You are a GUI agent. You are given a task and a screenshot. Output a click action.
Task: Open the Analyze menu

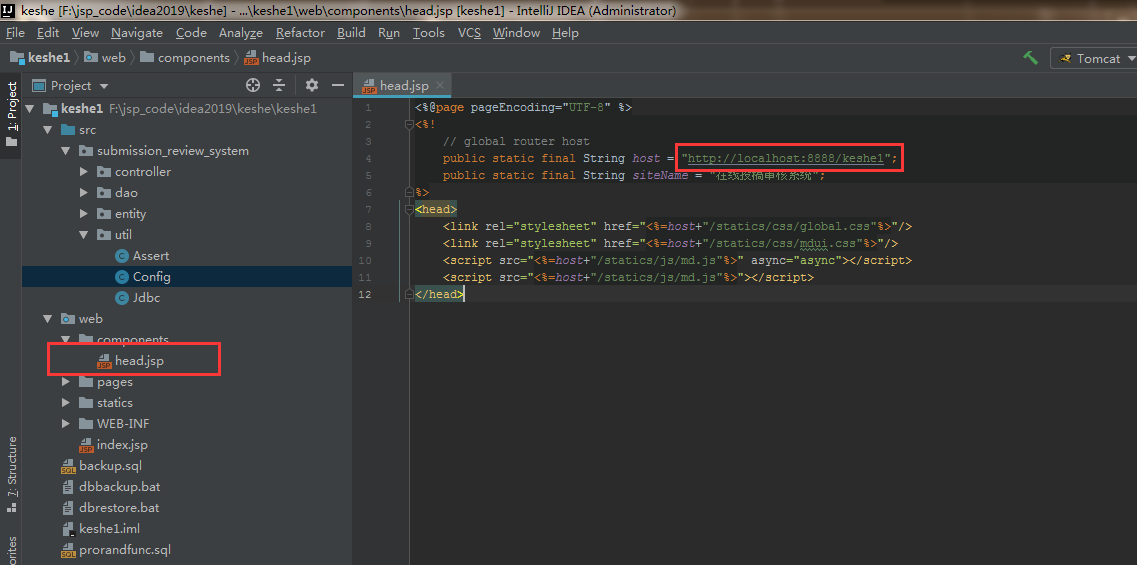[x=241, y=33]
